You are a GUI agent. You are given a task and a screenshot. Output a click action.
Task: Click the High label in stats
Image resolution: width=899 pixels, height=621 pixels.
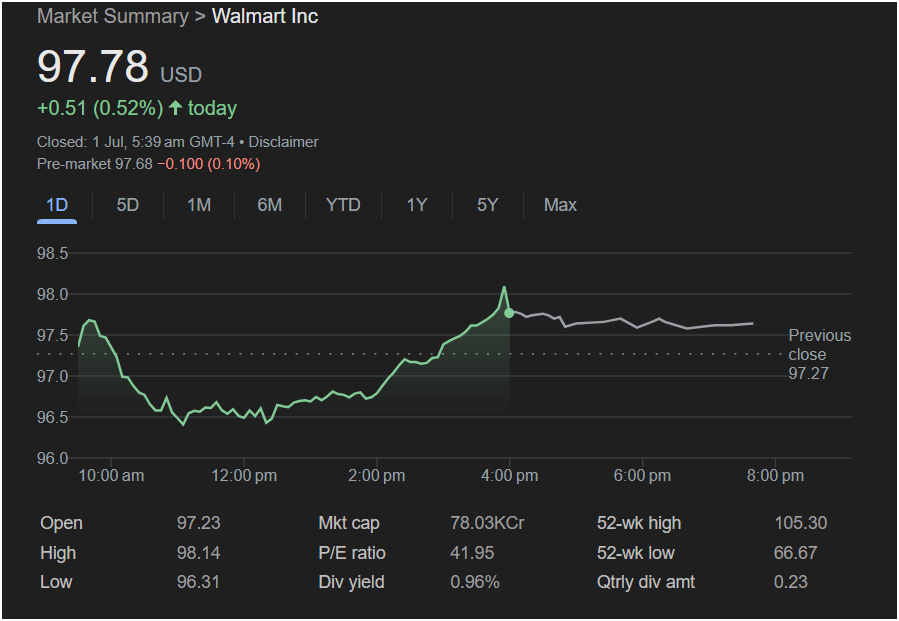tap(58, 553)
